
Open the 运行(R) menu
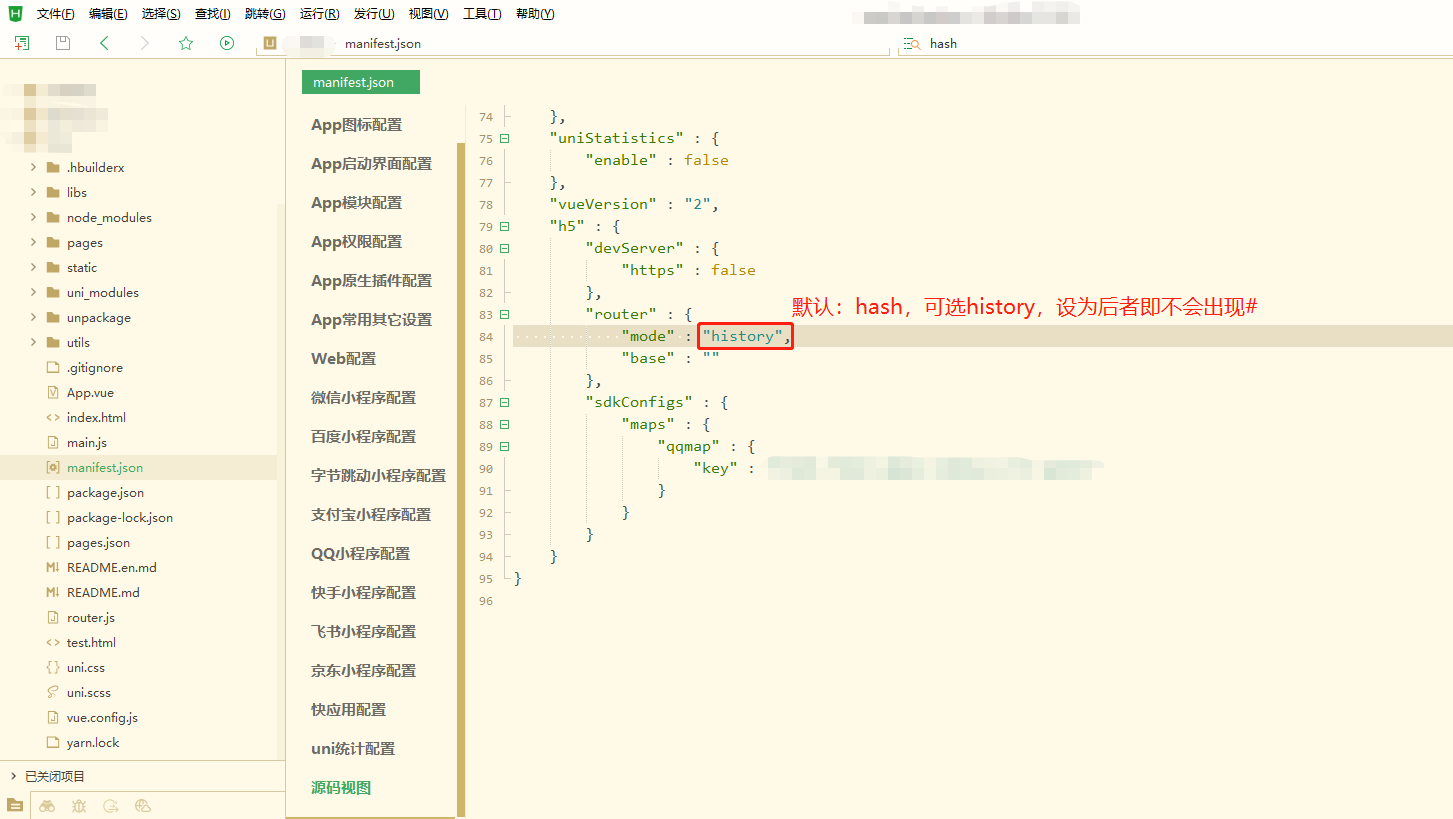coord(319,14)
